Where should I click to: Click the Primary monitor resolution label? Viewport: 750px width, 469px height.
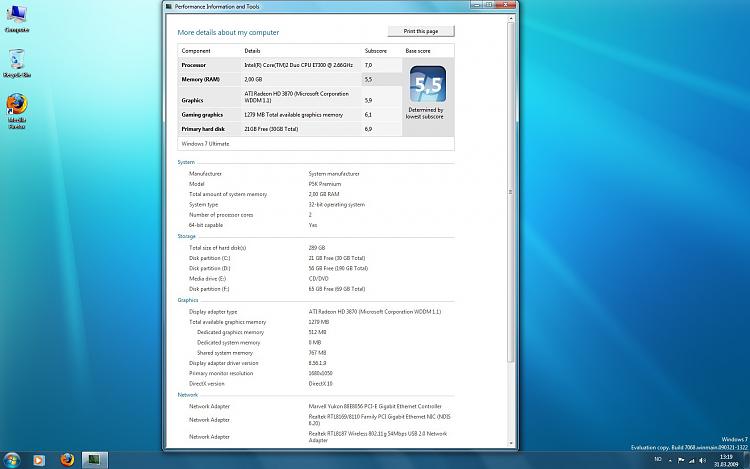[x=221, y=373]
